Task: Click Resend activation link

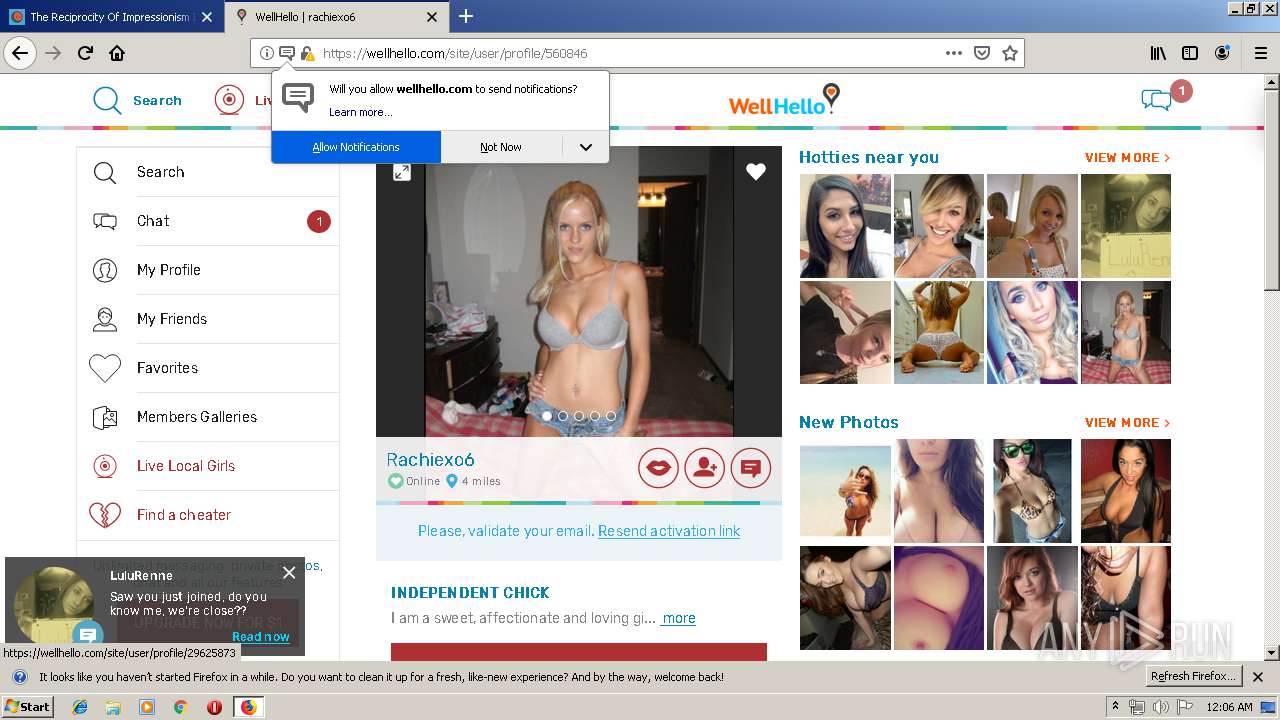Action: pyautogui.click(x=669, y=531)
